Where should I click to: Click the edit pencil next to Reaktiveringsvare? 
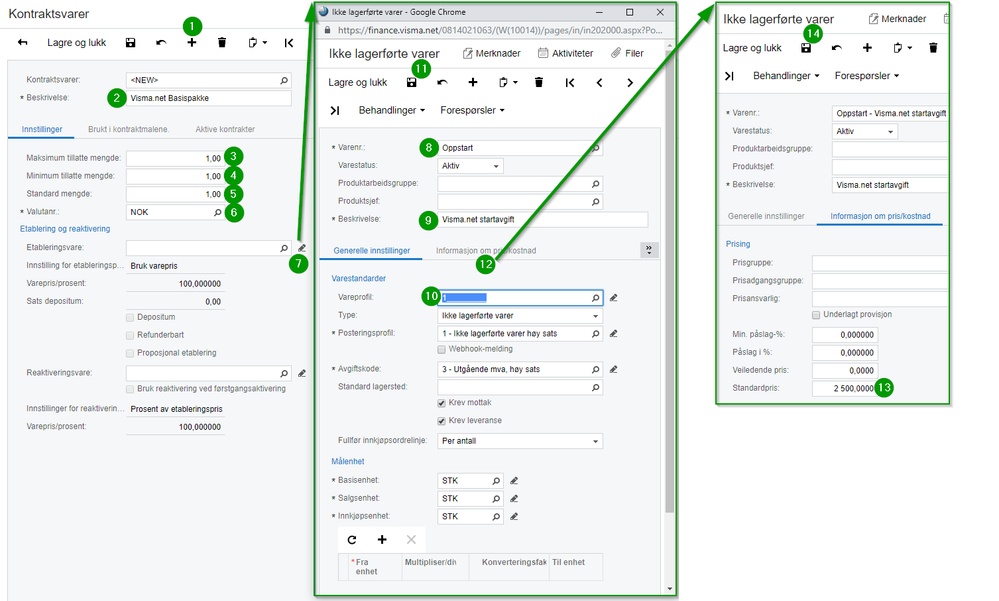coord(302,373)
